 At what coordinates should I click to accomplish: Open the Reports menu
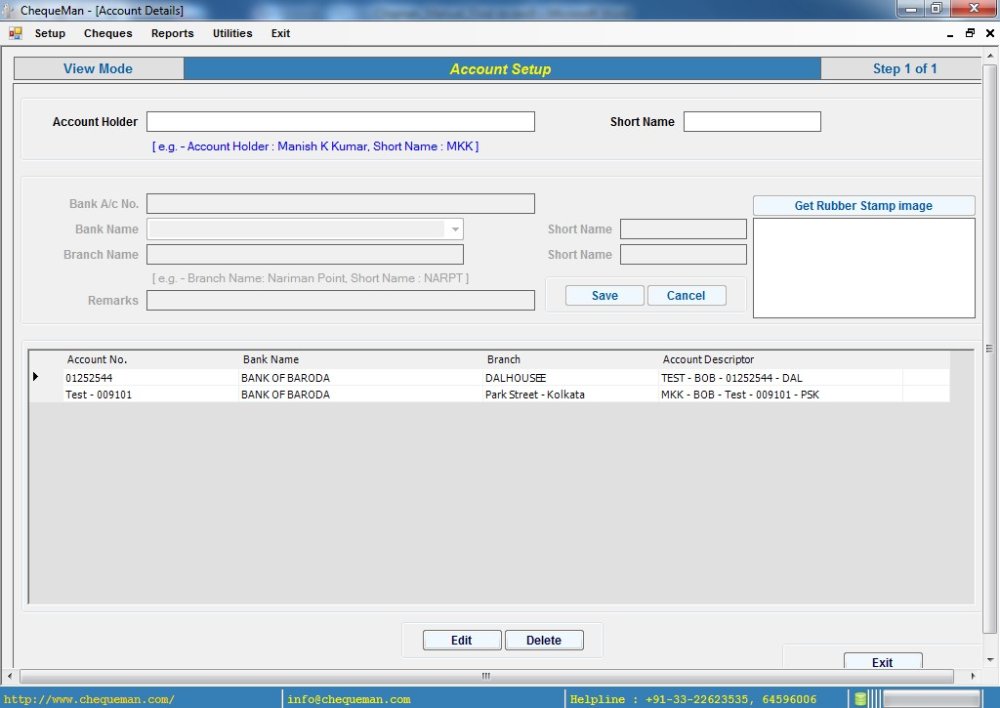point(172,33)
